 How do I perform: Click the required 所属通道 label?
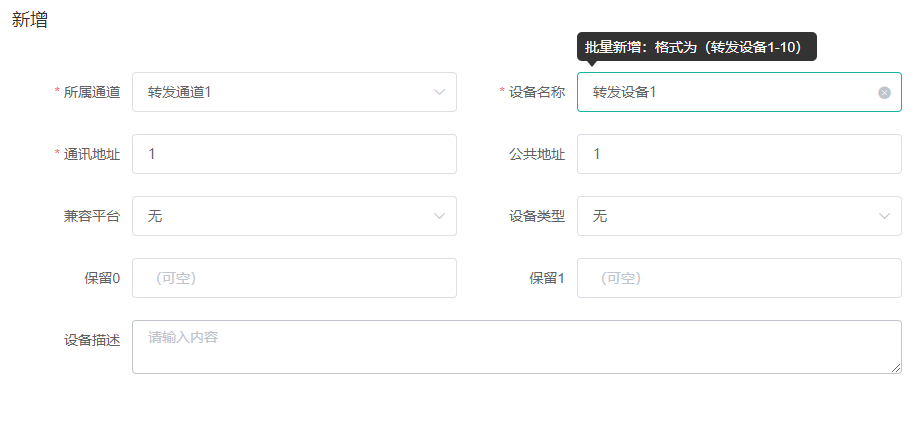click(87, 92)
